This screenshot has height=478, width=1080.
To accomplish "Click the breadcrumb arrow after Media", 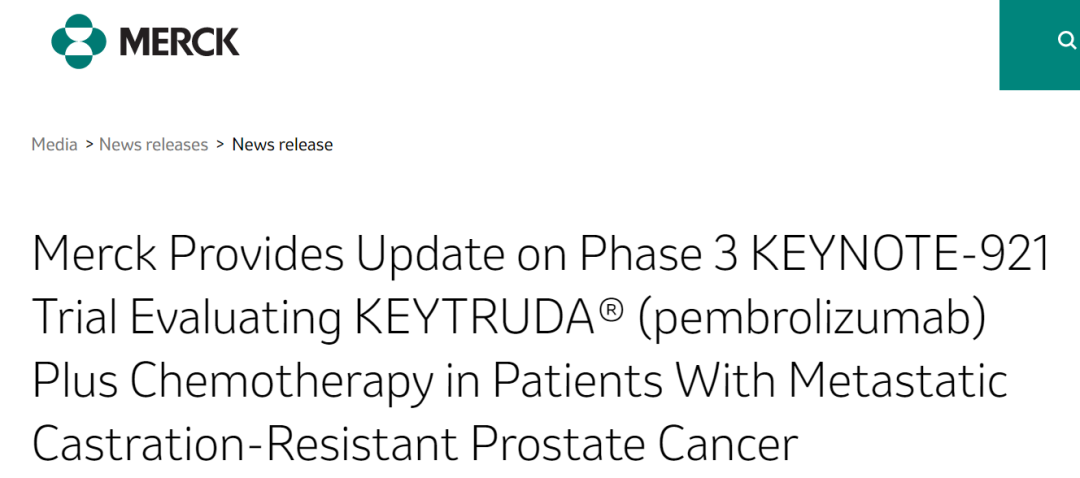I will (x=88, y=144).
